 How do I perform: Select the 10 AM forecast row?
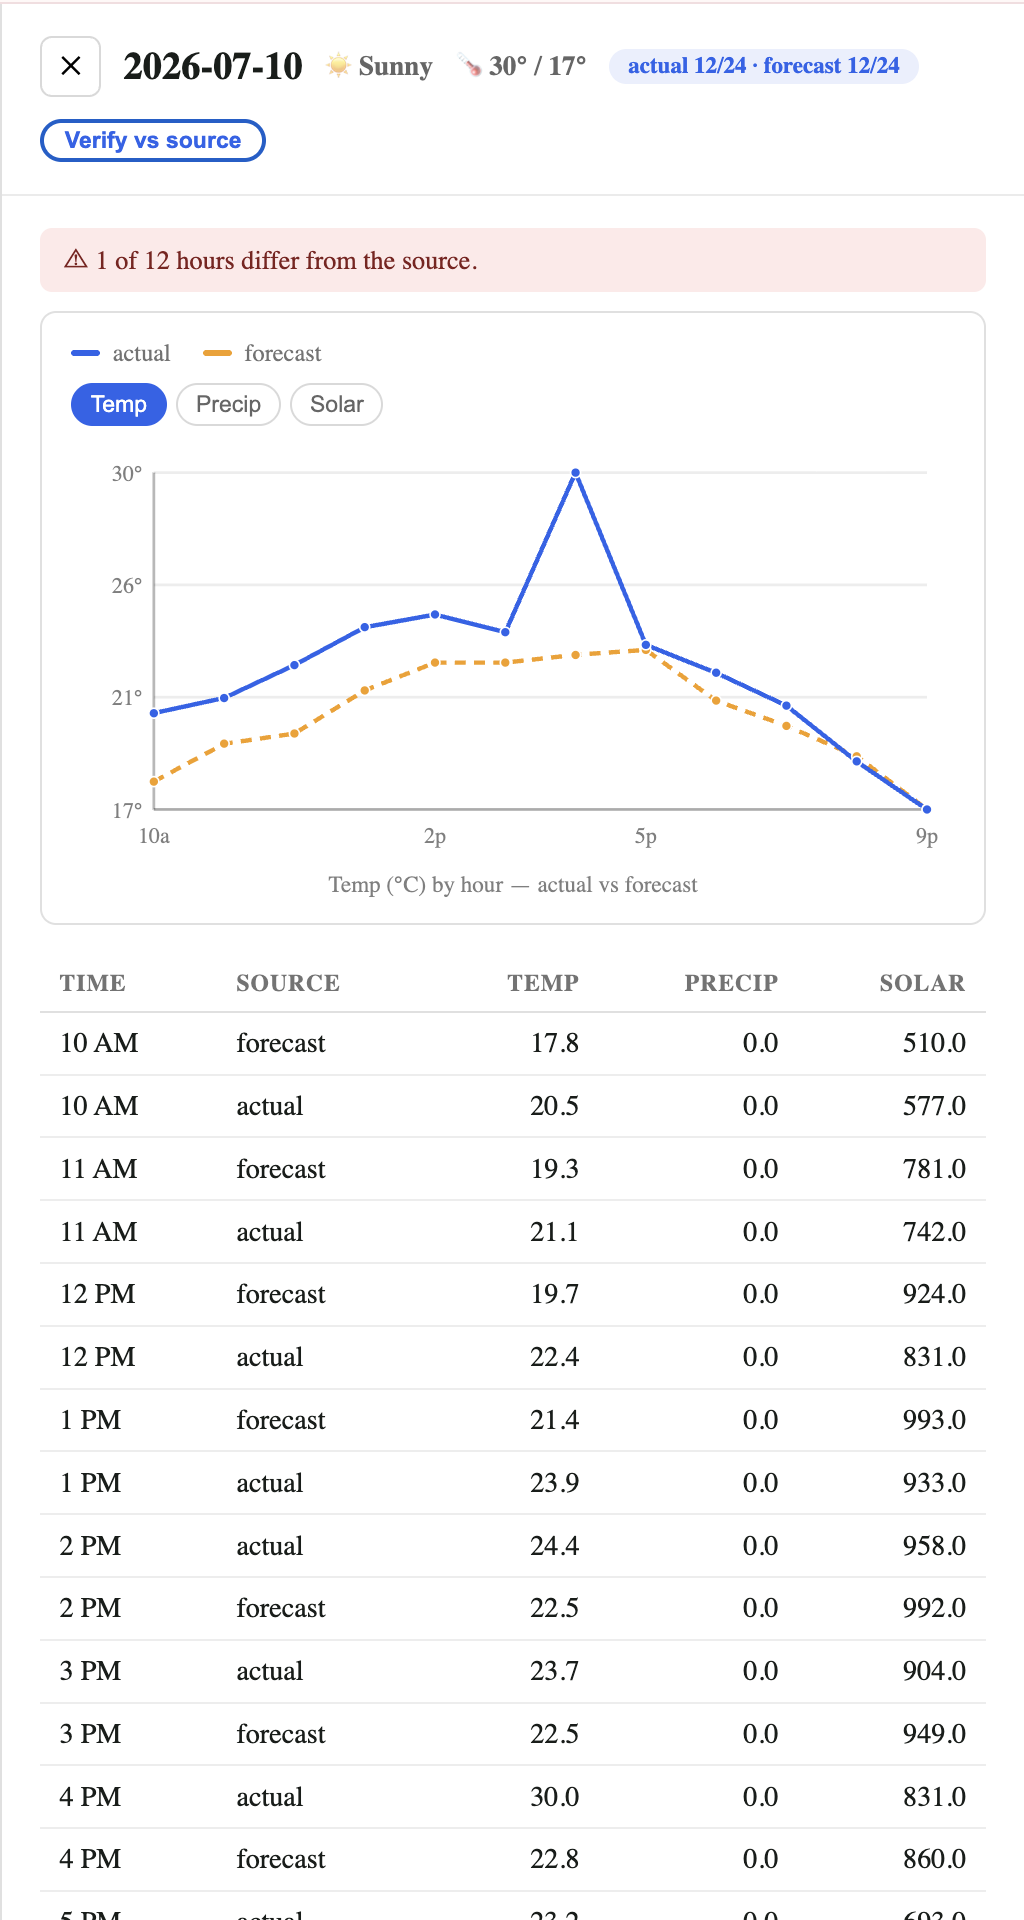(x=513, y=1043)
